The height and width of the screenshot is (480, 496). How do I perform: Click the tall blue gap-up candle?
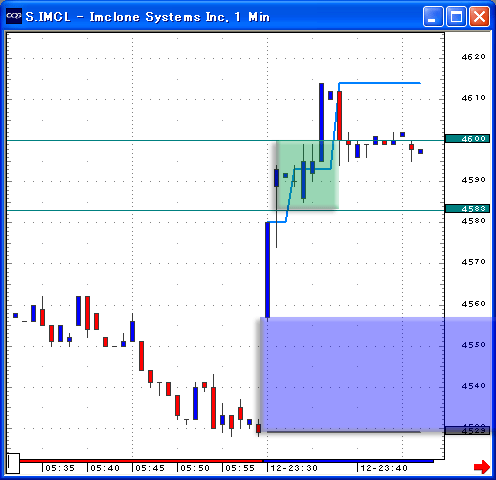tap(267, 269)
